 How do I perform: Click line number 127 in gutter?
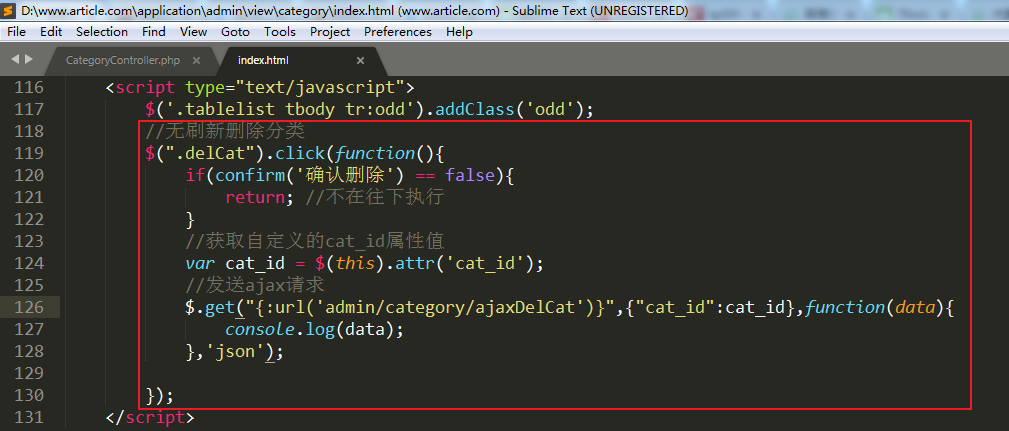[x=29, y=329]
